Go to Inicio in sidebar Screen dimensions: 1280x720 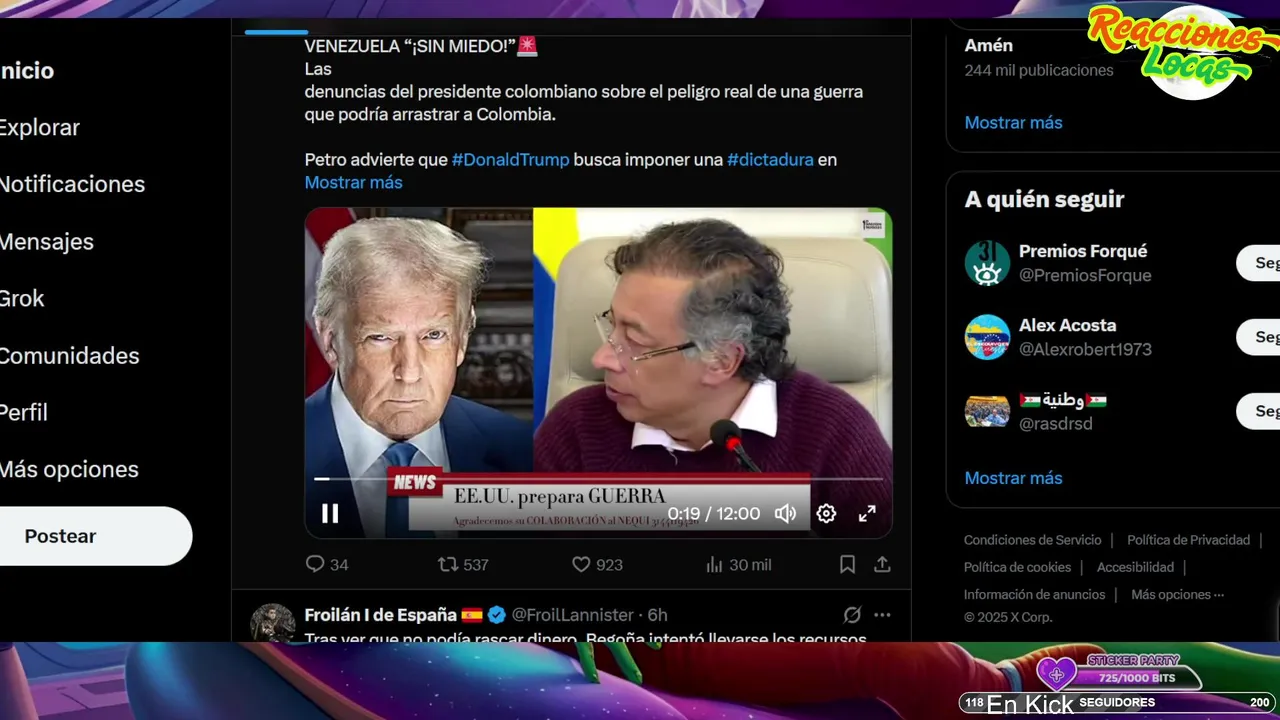click(x=27, y=71)
